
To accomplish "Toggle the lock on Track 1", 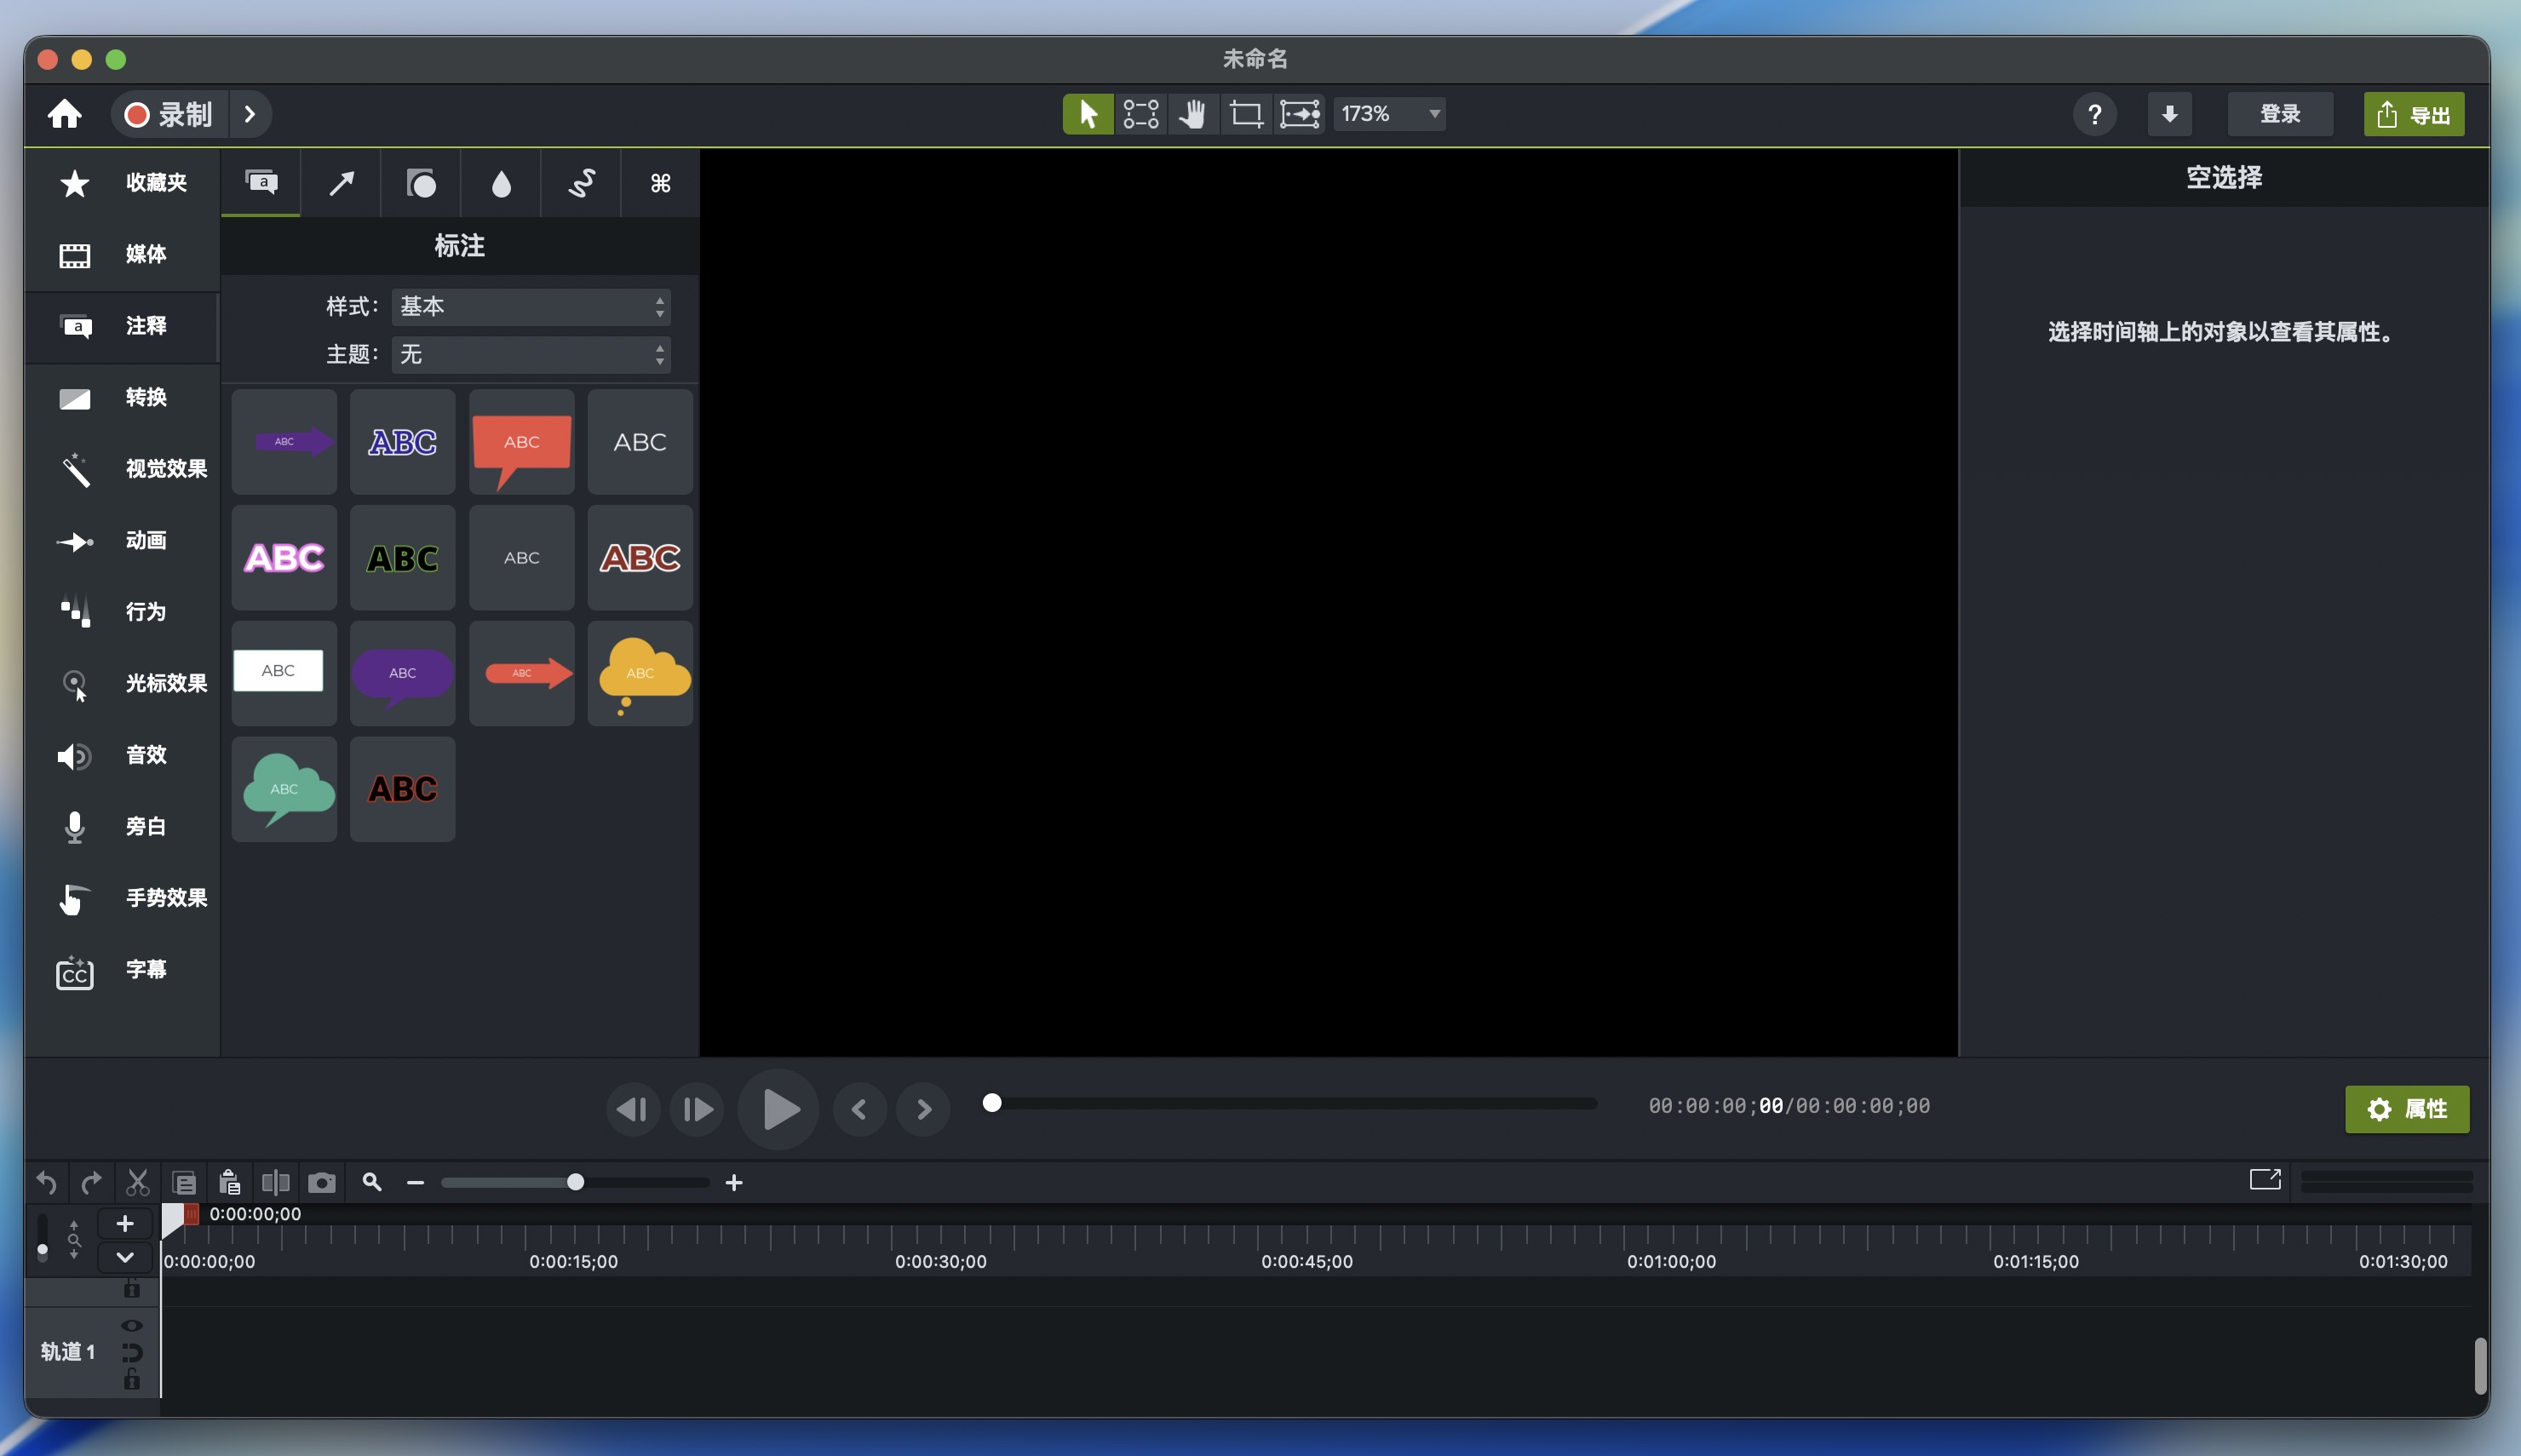I will (x=131, y=1380).
